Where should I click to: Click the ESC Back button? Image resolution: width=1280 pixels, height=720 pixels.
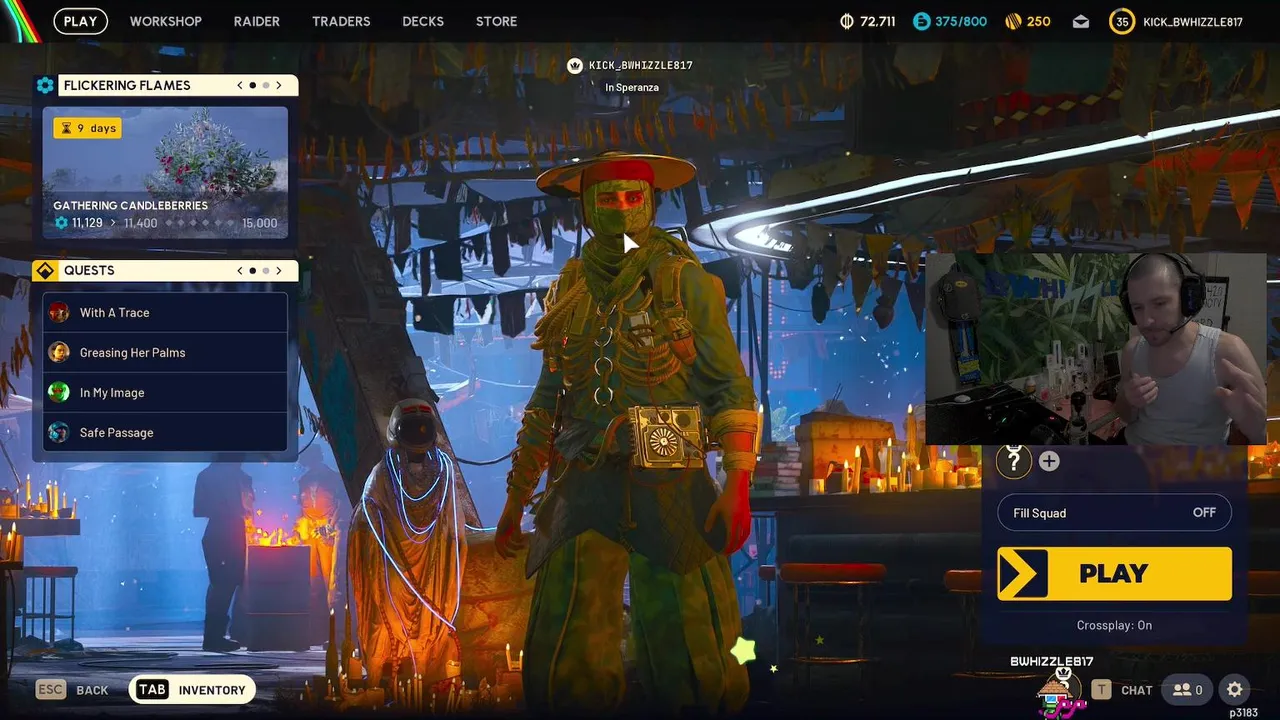[72, 690]
